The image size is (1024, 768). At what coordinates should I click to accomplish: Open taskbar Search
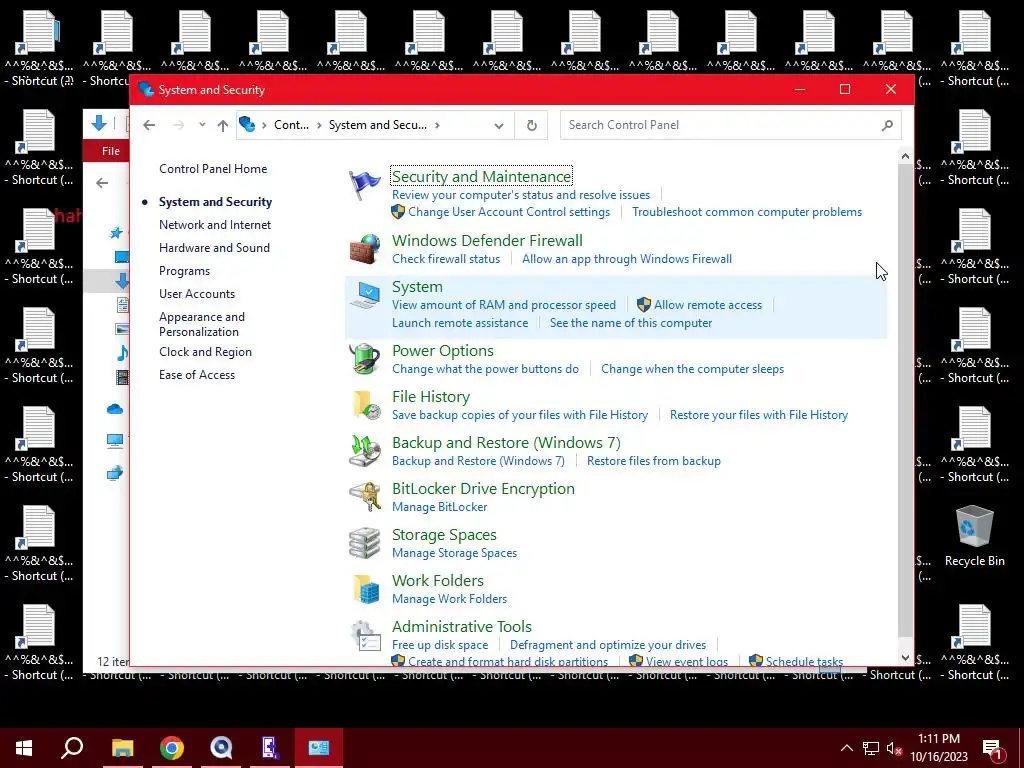pos(72,748)
